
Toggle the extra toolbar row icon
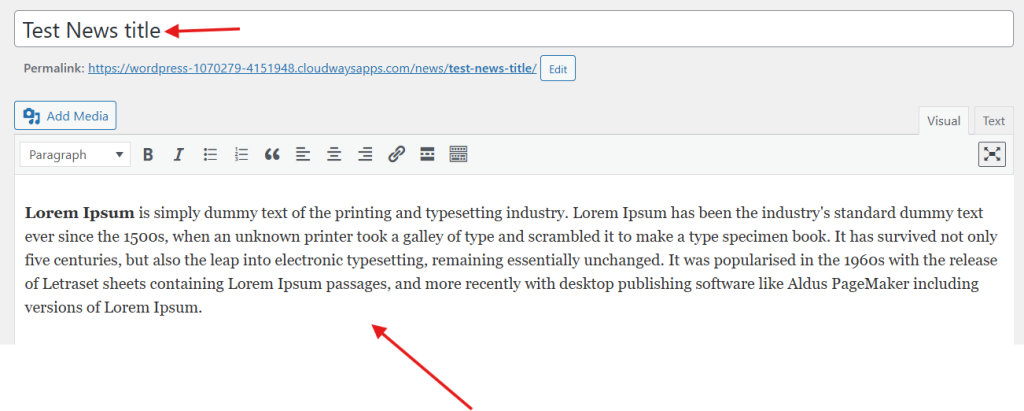pyautogui.click(x=458, y=154)
